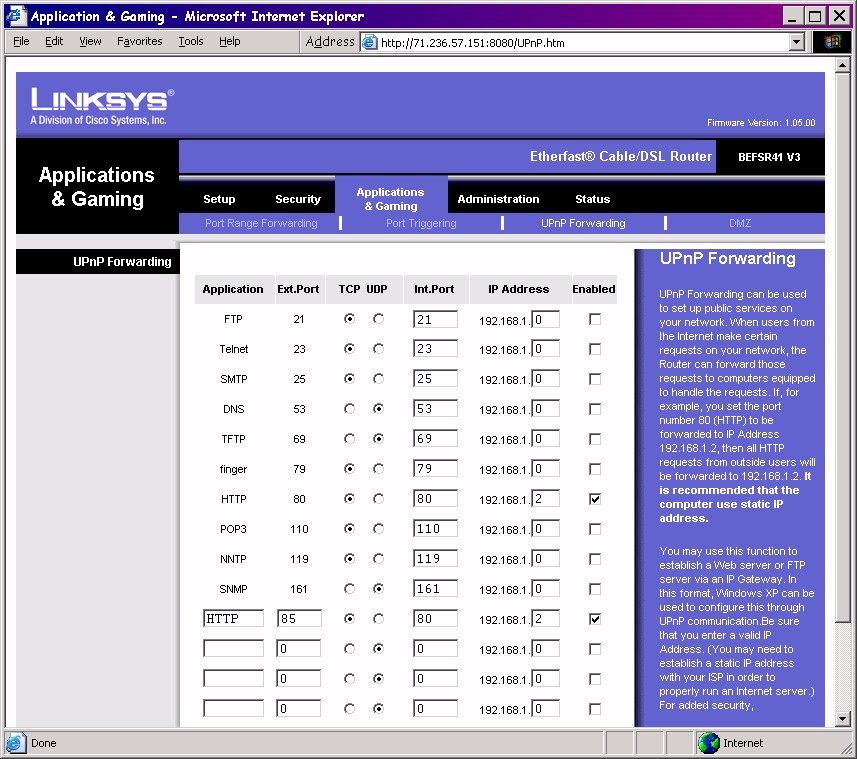The width and height of the screenshot is (857, 759).
Task: Select UDP radio for finger row
Action: pos(378,469)
